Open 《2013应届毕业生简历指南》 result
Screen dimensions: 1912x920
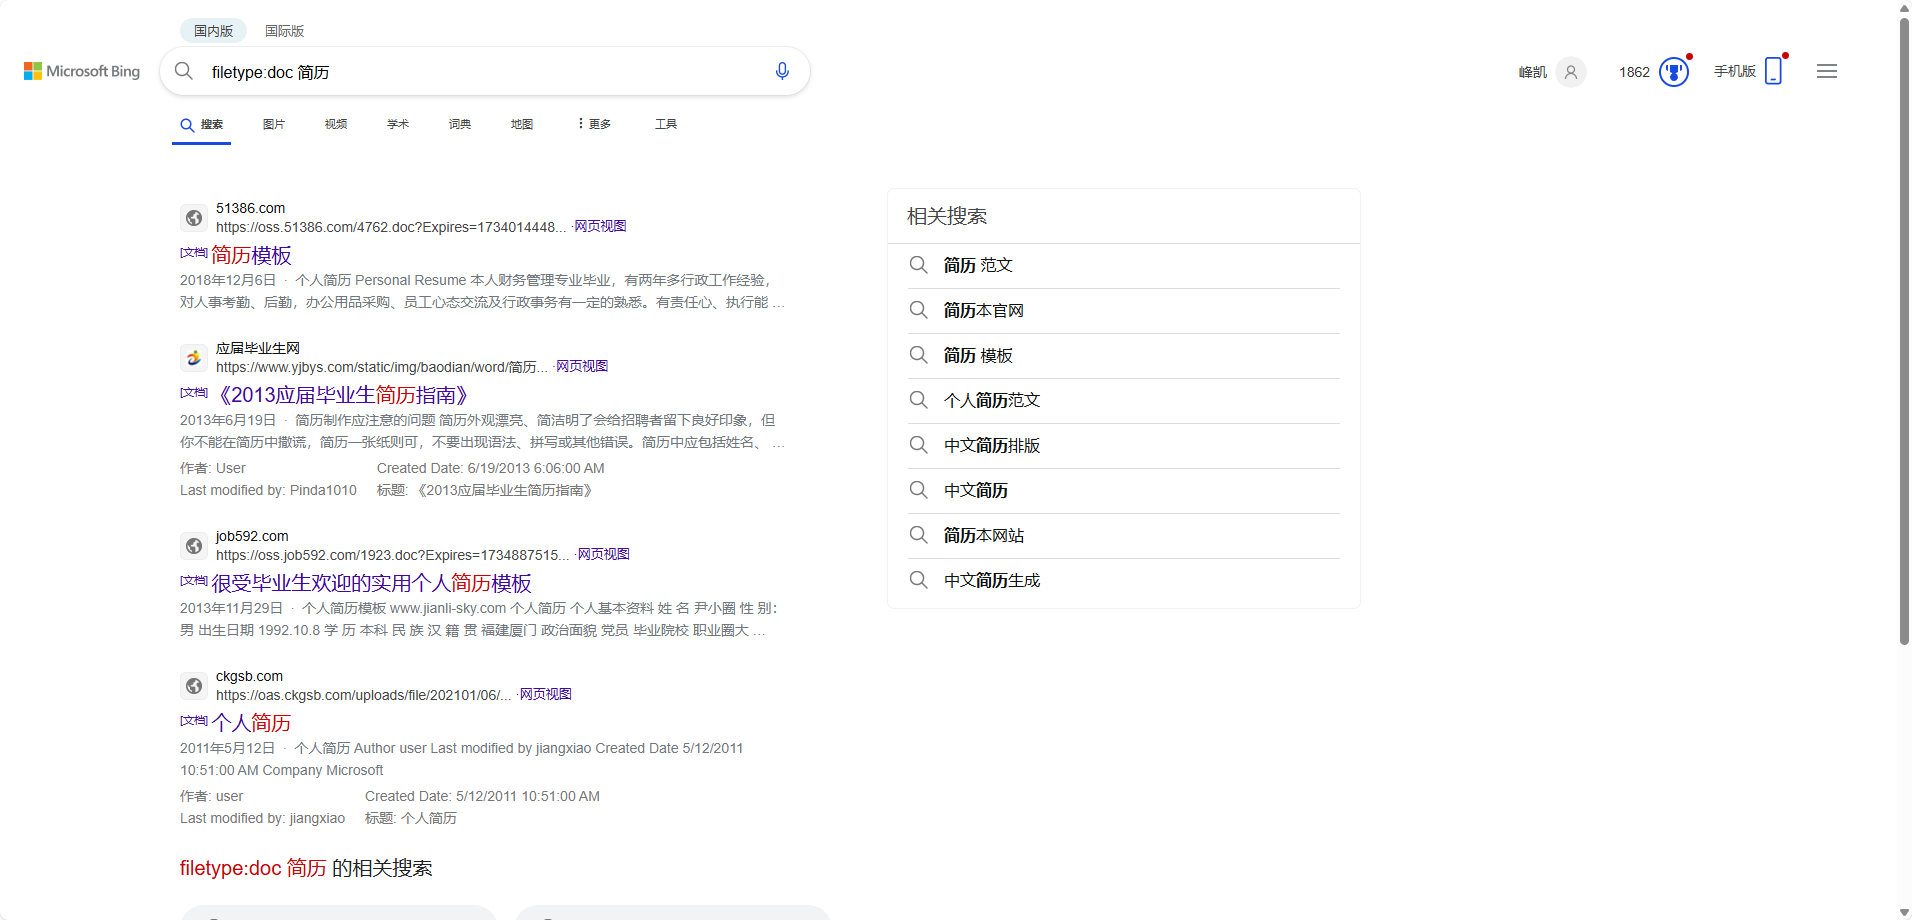(341, 396)
